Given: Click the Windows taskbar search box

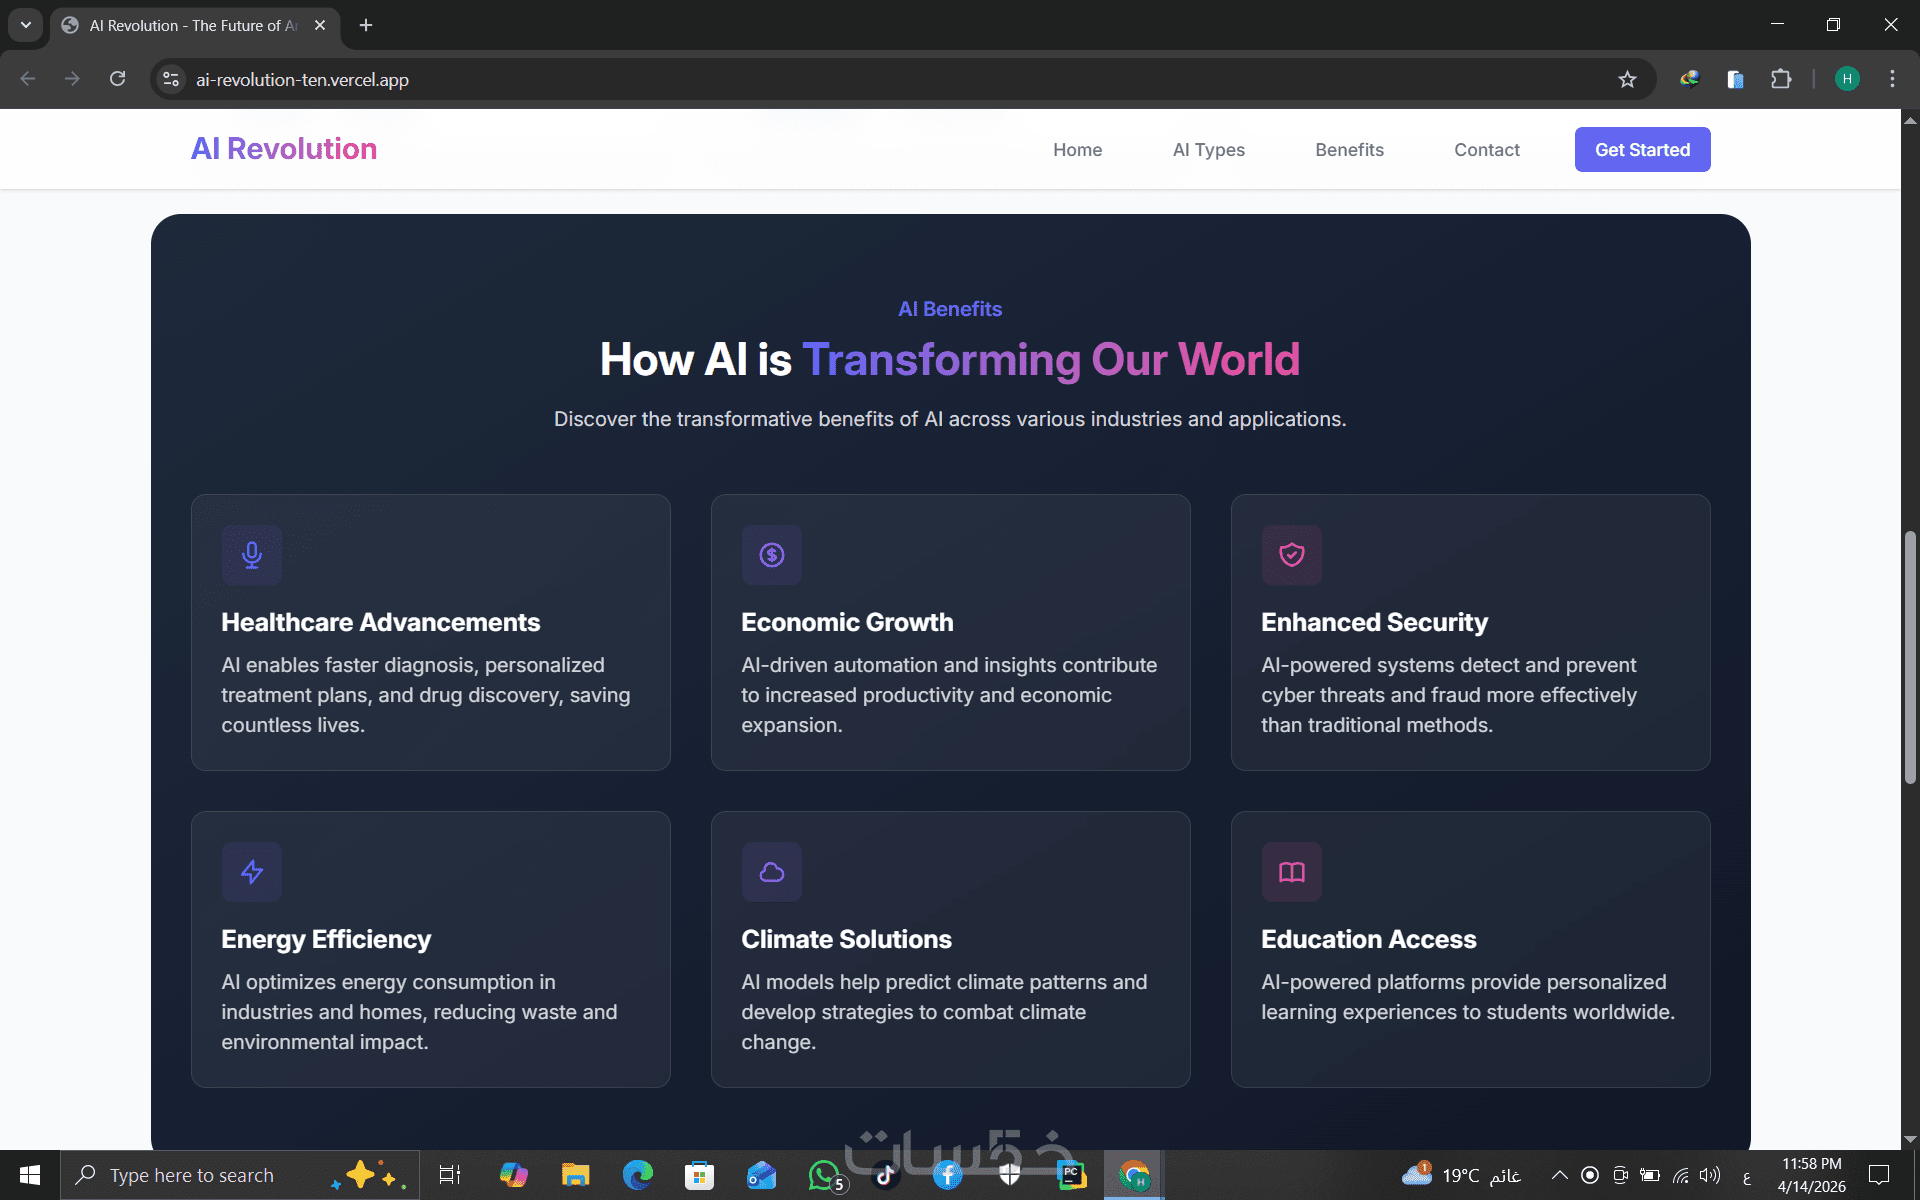Looking at the screenshot, I should point(200,1175).
